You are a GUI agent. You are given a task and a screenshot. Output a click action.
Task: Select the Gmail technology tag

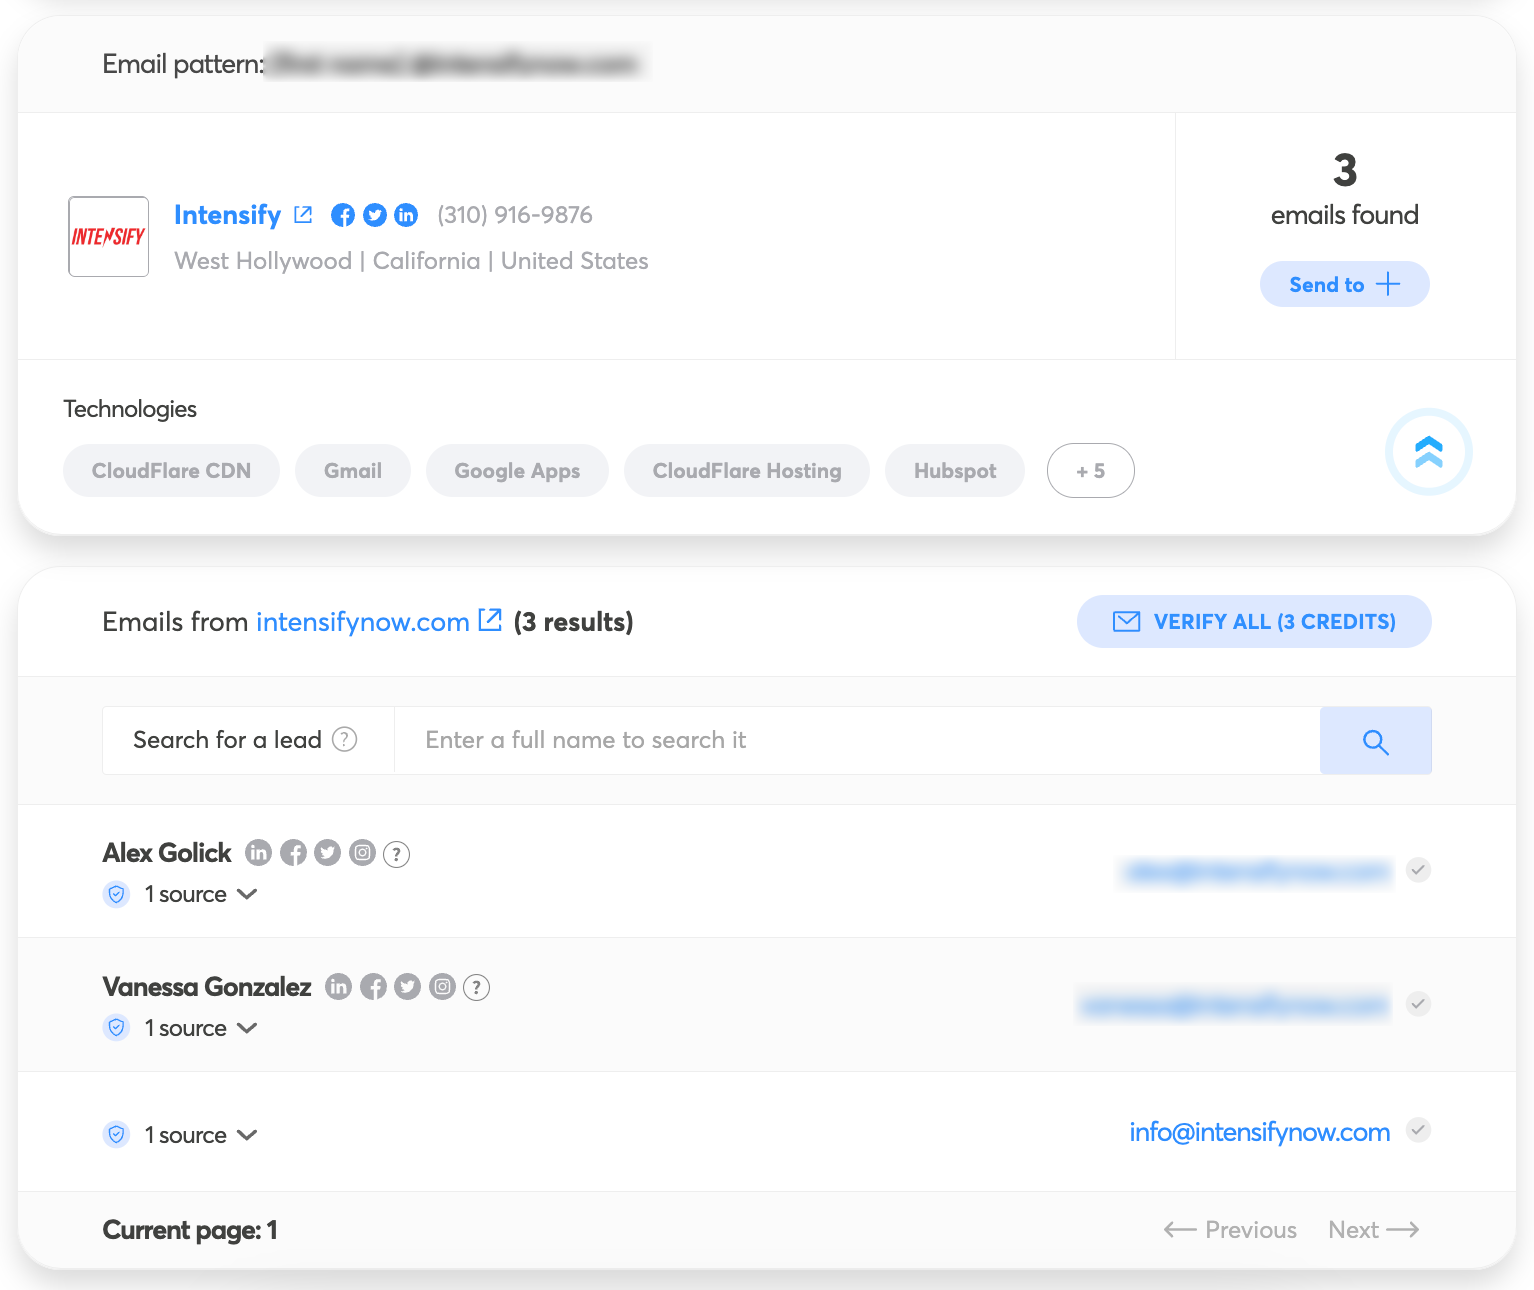tap(353, 471)
